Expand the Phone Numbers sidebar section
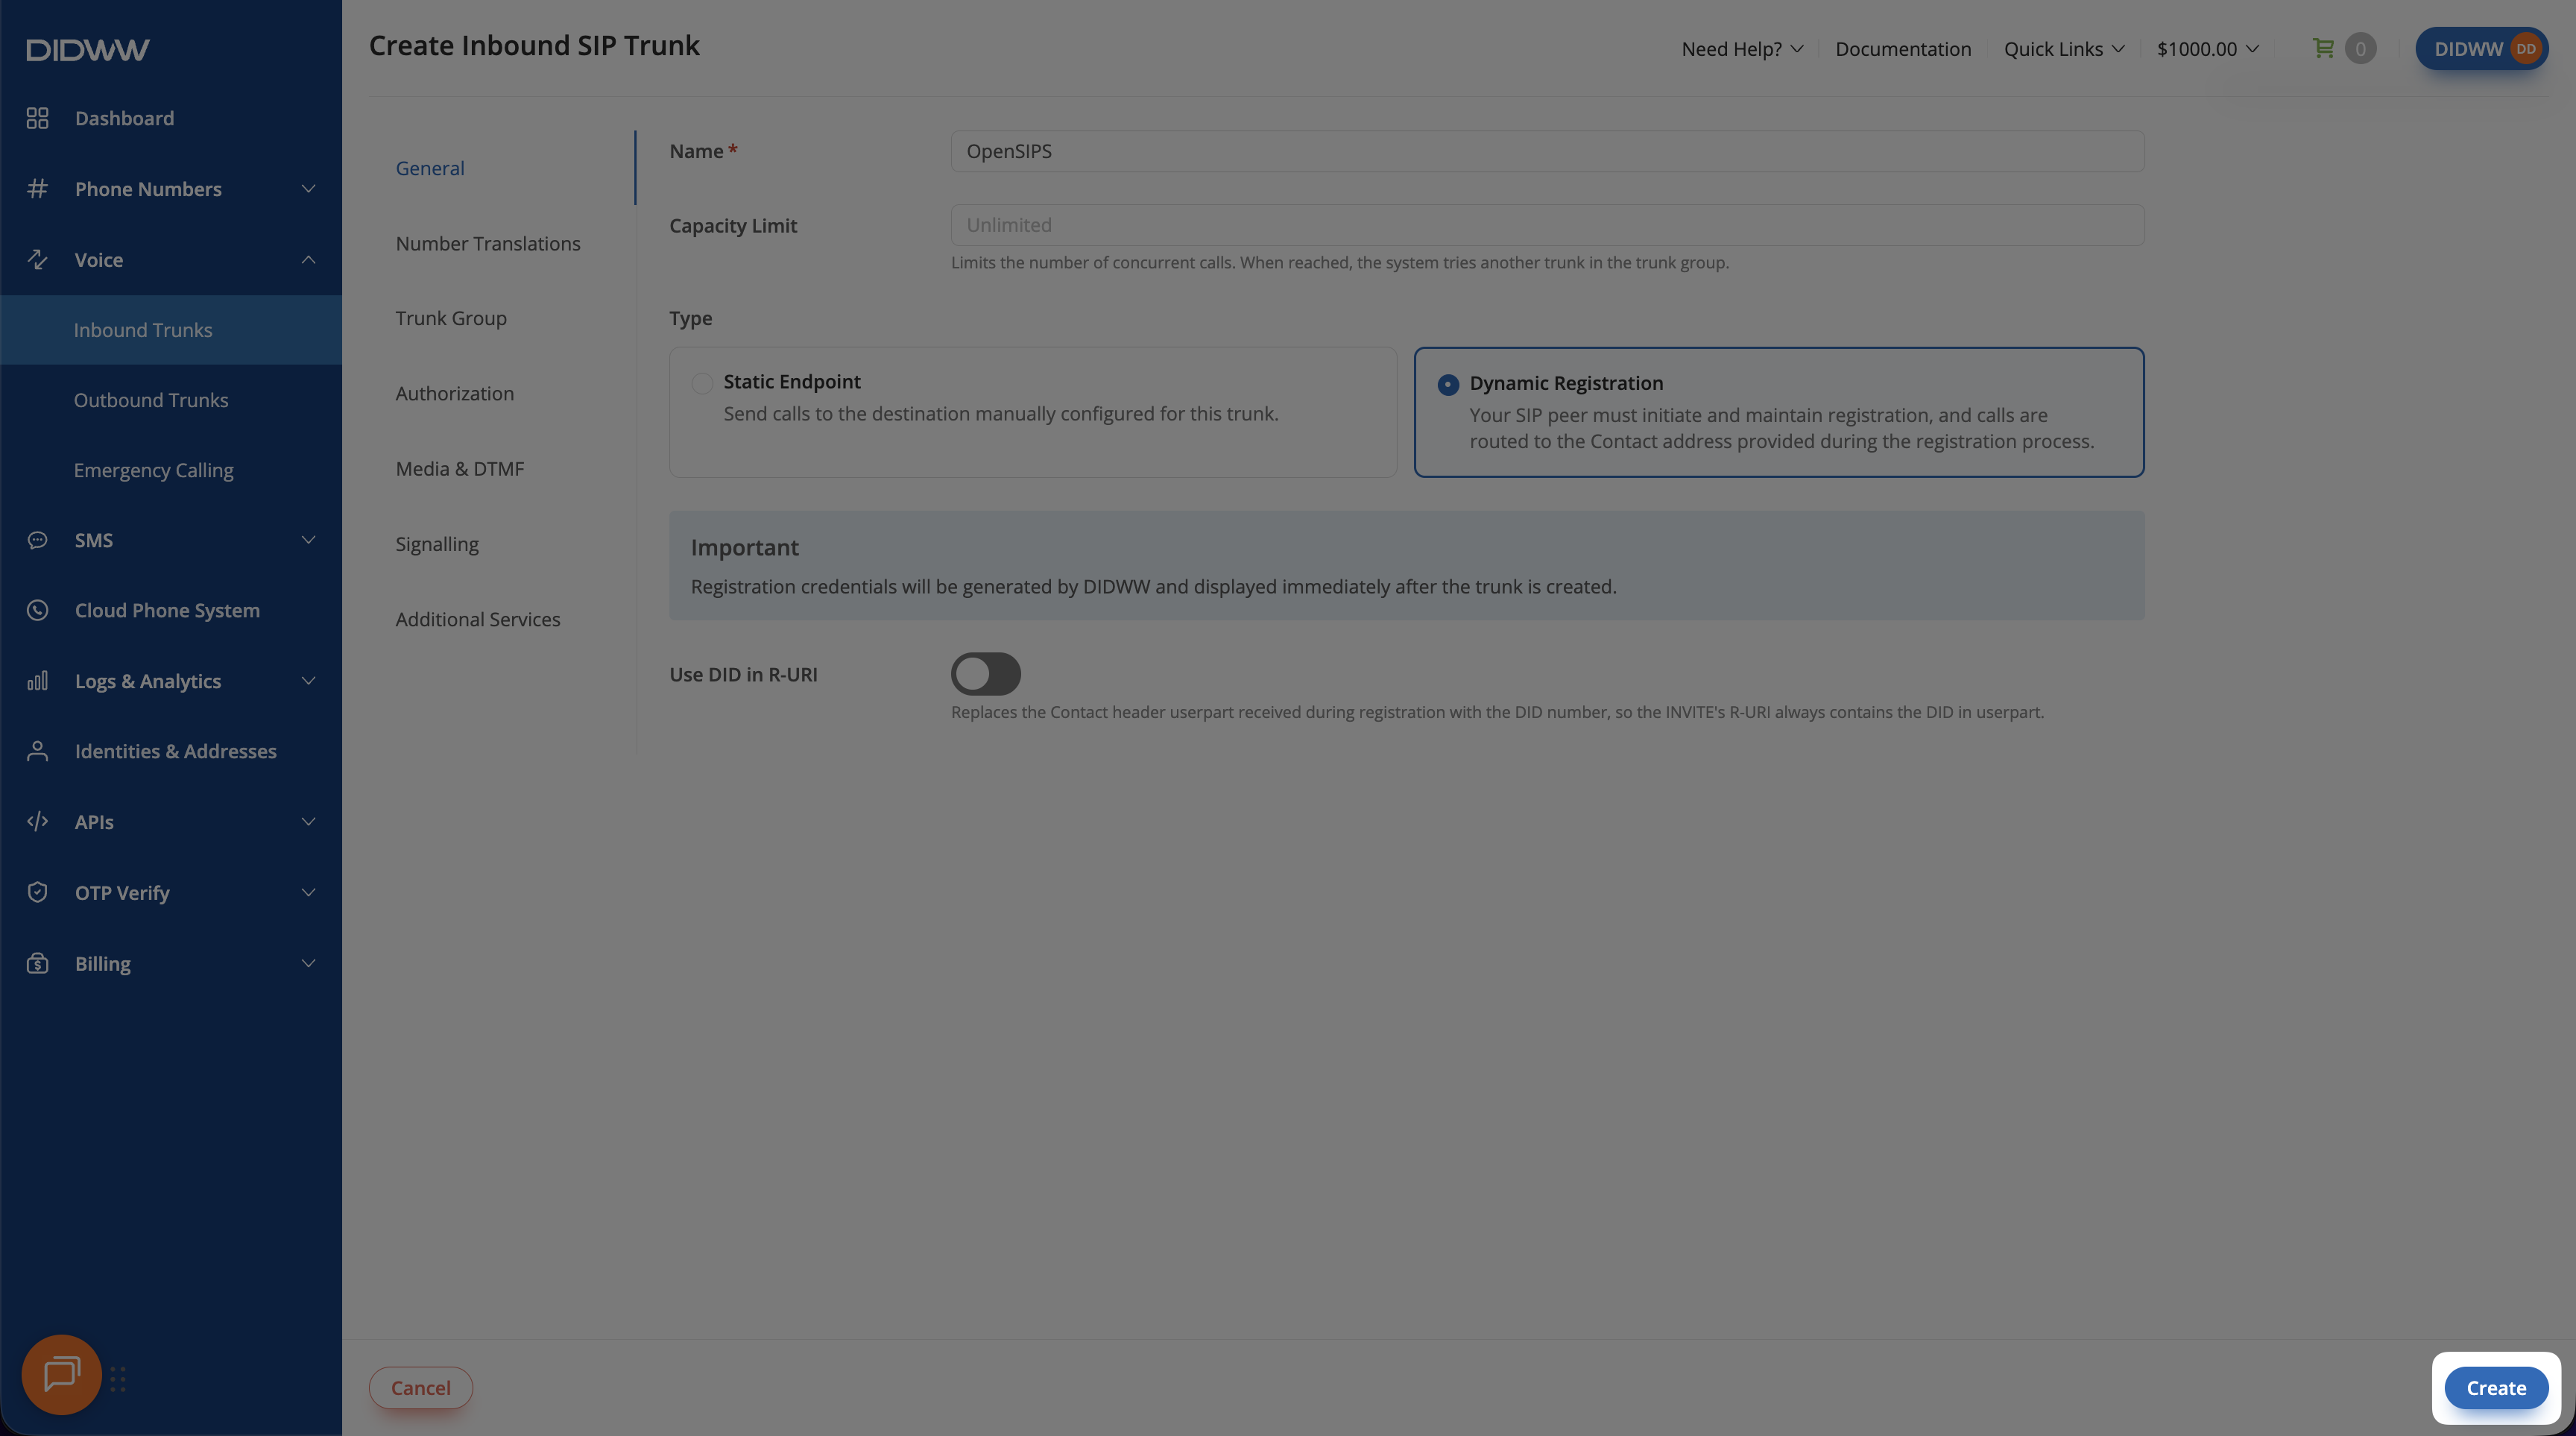The image size is (2576, 1436). (171, 189)
